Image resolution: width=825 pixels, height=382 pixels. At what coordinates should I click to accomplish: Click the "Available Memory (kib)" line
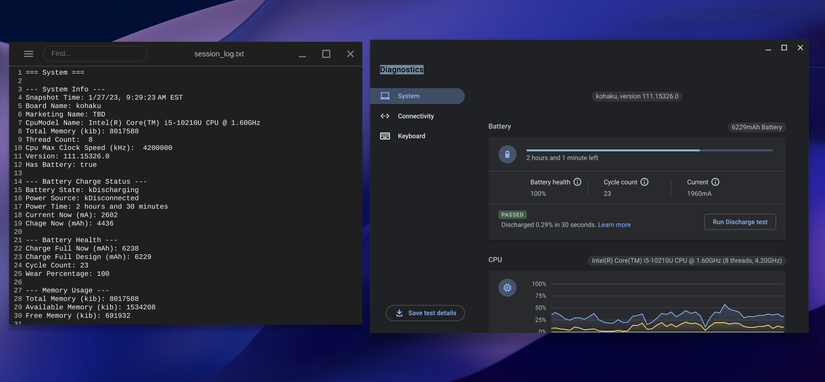[90, 307]
